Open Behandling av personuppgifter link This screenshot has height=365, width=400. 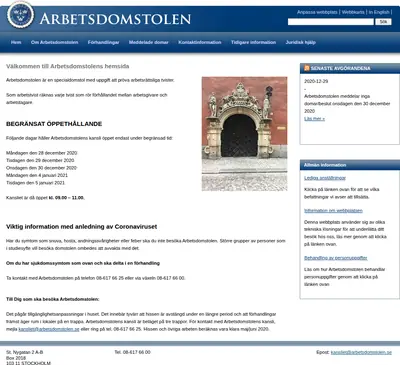tap(336, 258)
